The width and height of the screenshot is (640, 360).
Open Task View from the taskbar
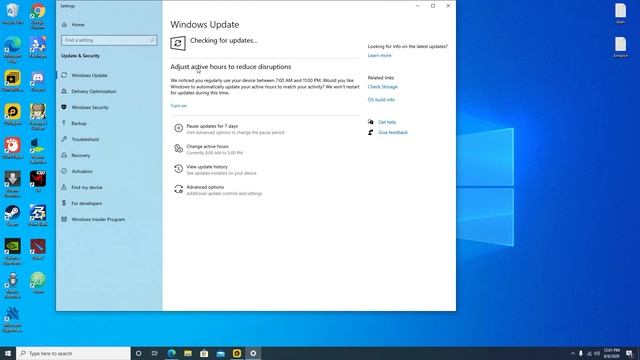(x=155, y=353)
